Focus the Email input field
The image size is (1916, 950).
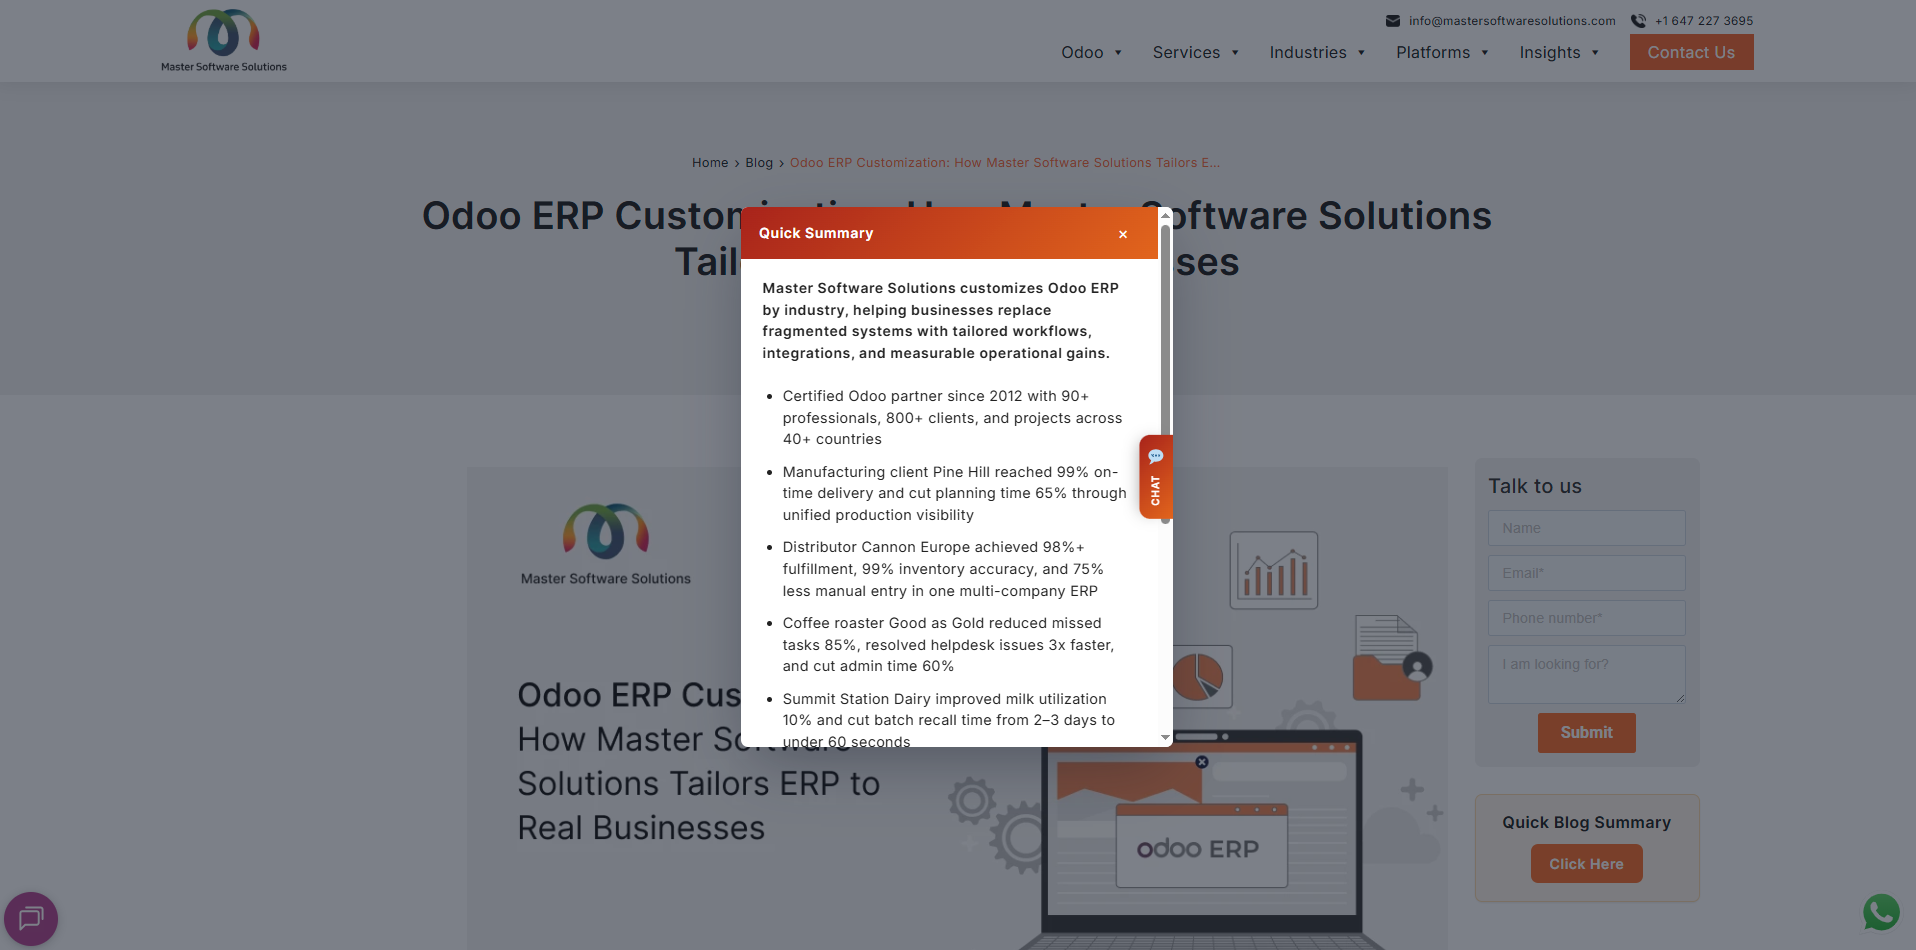1586,573
